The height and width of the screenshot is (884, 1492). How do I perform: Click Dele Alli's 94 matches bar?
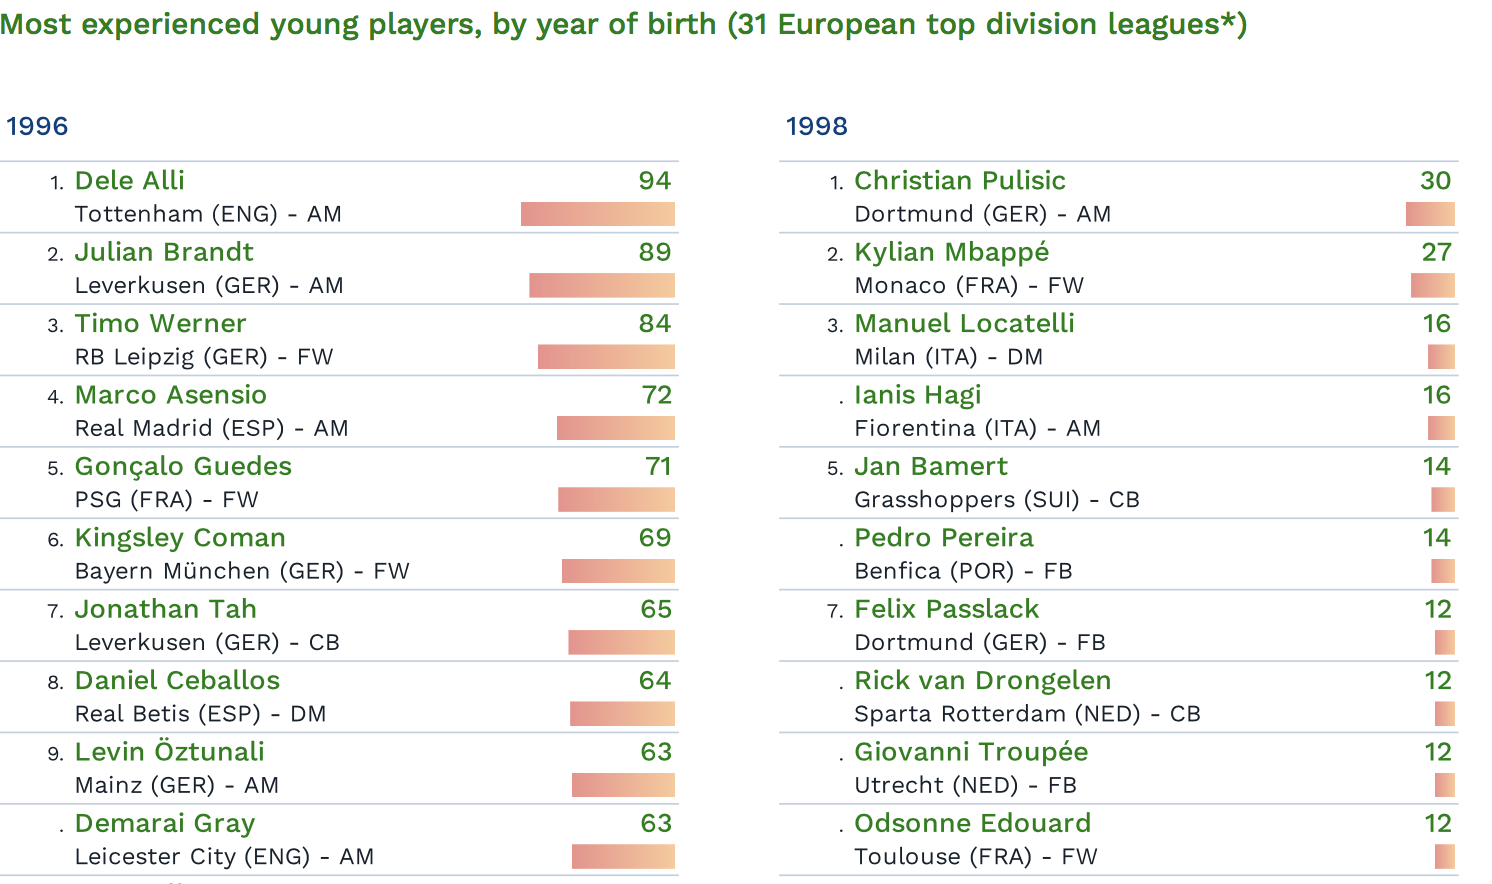(598, 214)
